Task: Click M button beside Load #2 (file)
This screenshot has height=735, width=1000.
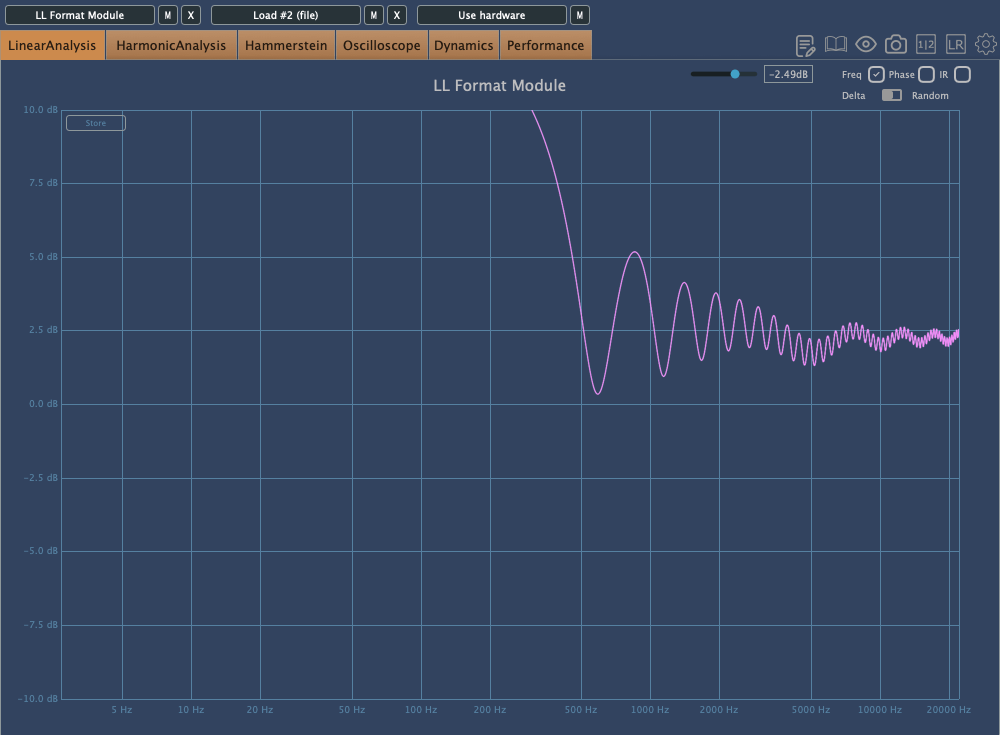Action: [373, 15]
